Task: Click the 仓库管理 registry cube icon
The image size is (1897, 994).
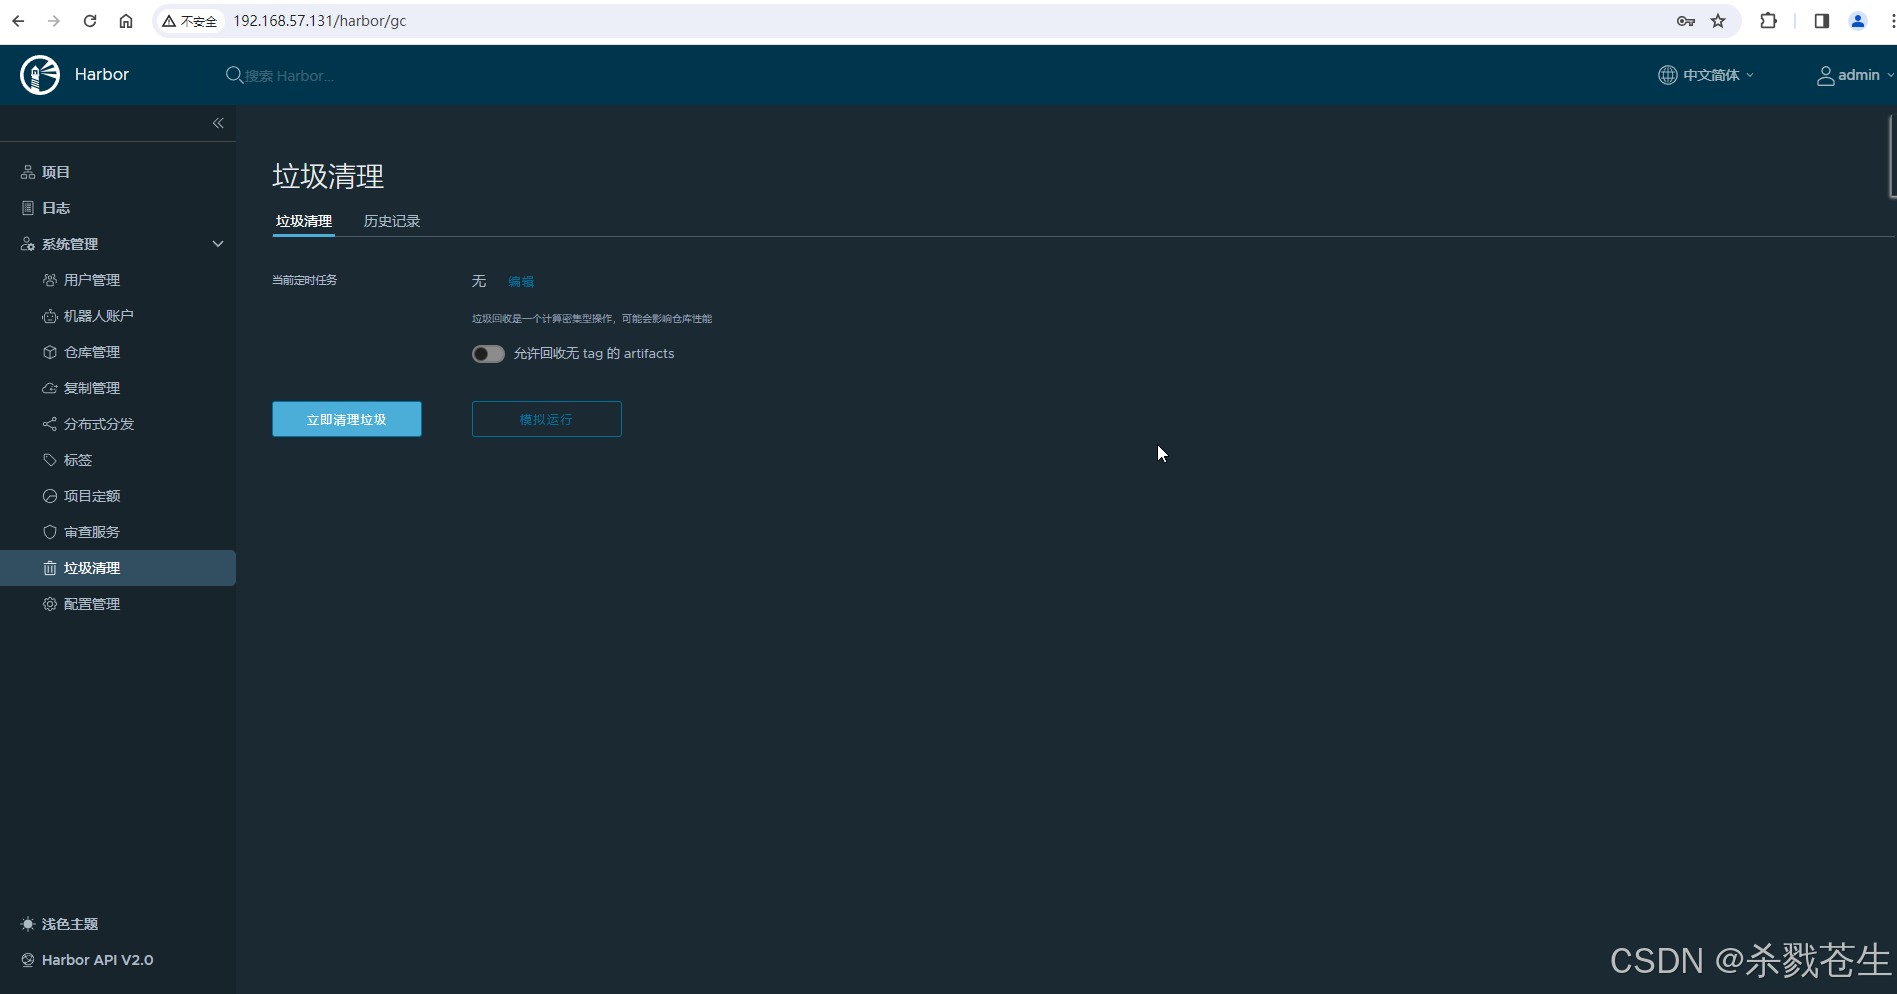Action: point(50,352)
